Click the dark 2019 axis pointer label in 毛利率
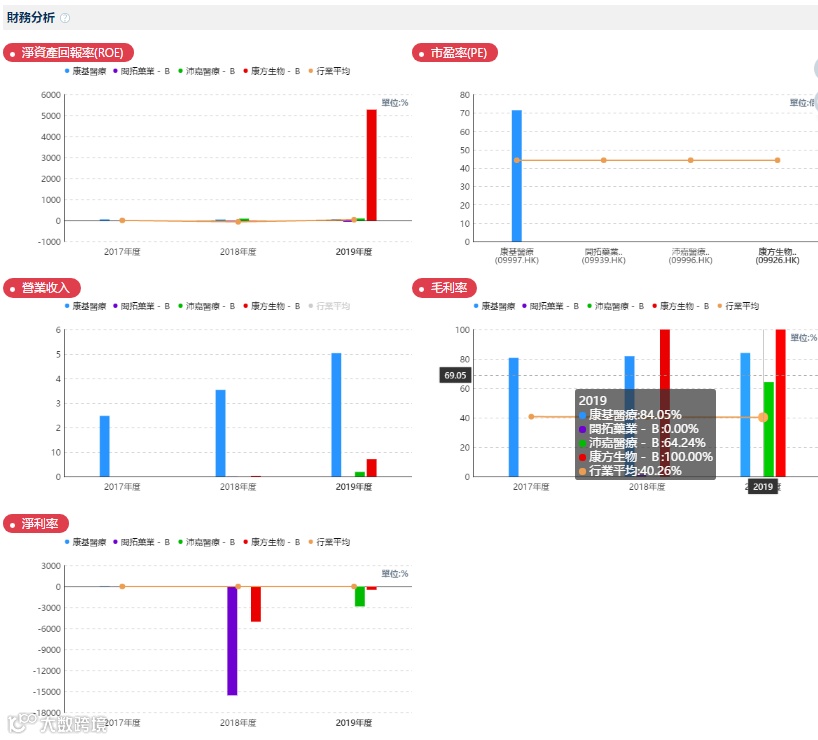Image resolution: width=818 pixels, height=740 pixels. point(763,486)
